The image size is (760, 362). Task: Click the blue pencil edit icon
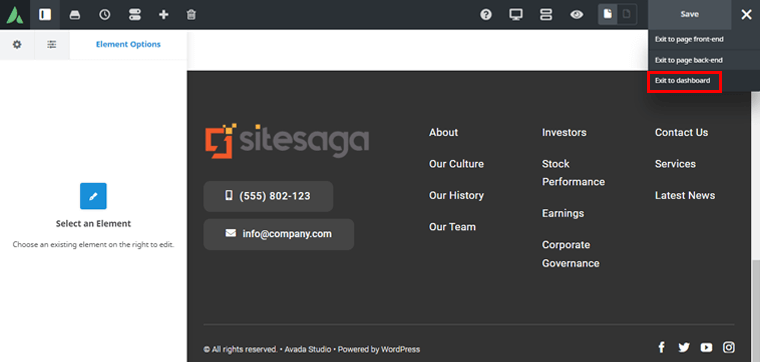[93, 196]
